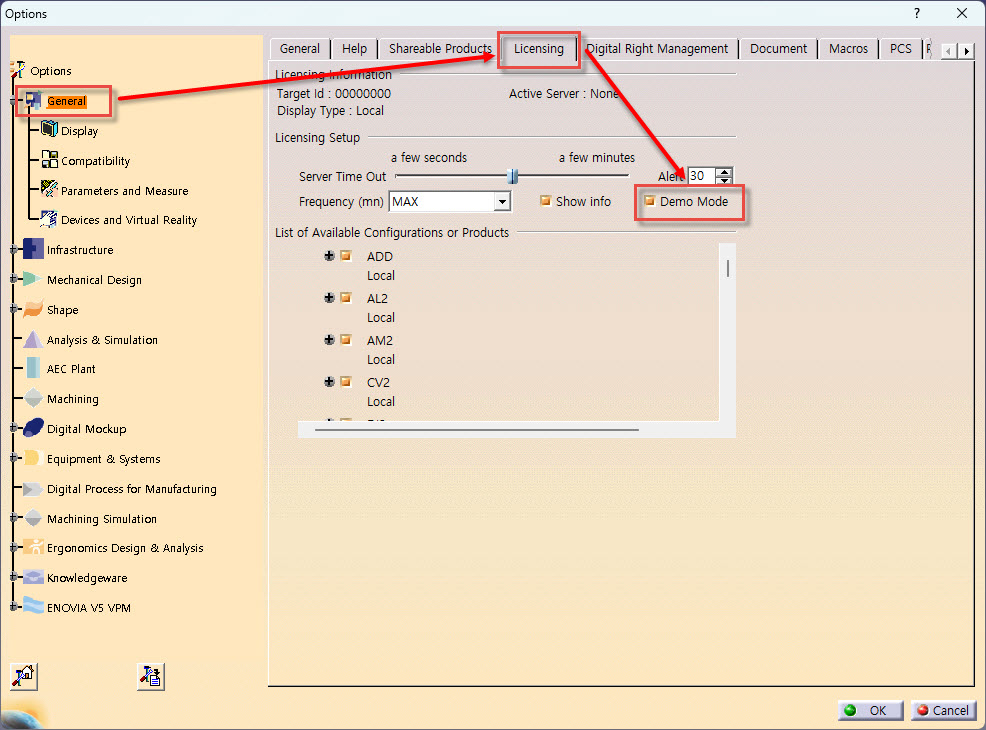Screen dimensions: 986x730
Task: Click the Server Time Out slider handle
Action: tap(512, 176)
